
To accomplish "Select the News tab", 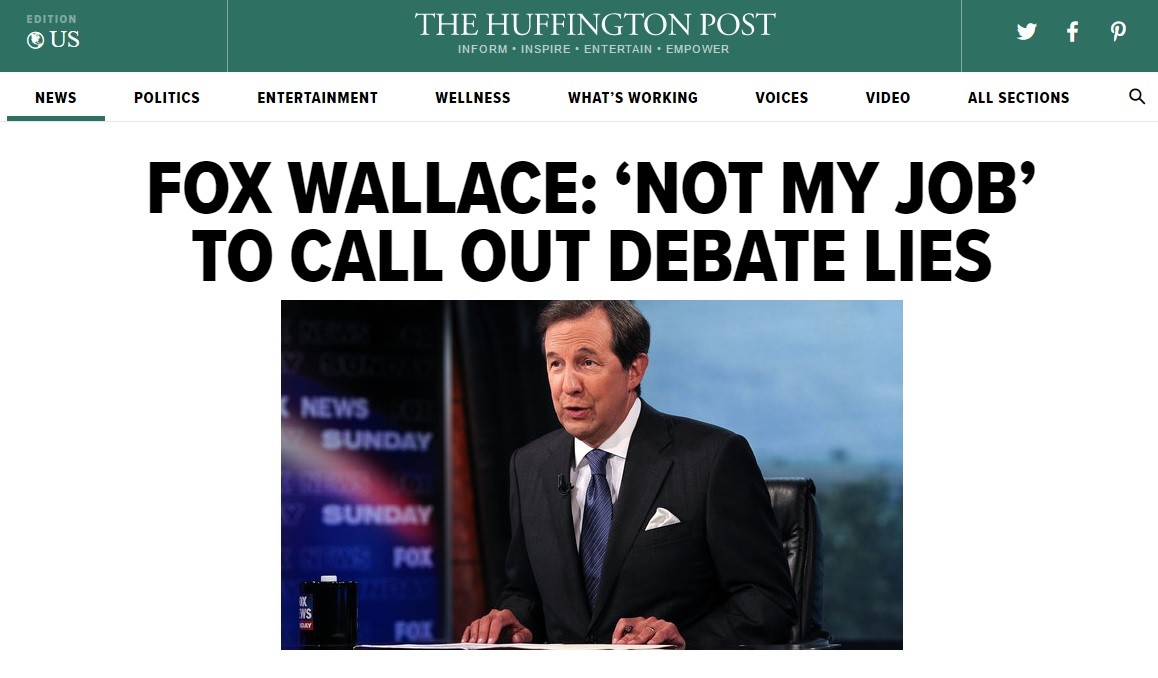I will pos(55,97).
